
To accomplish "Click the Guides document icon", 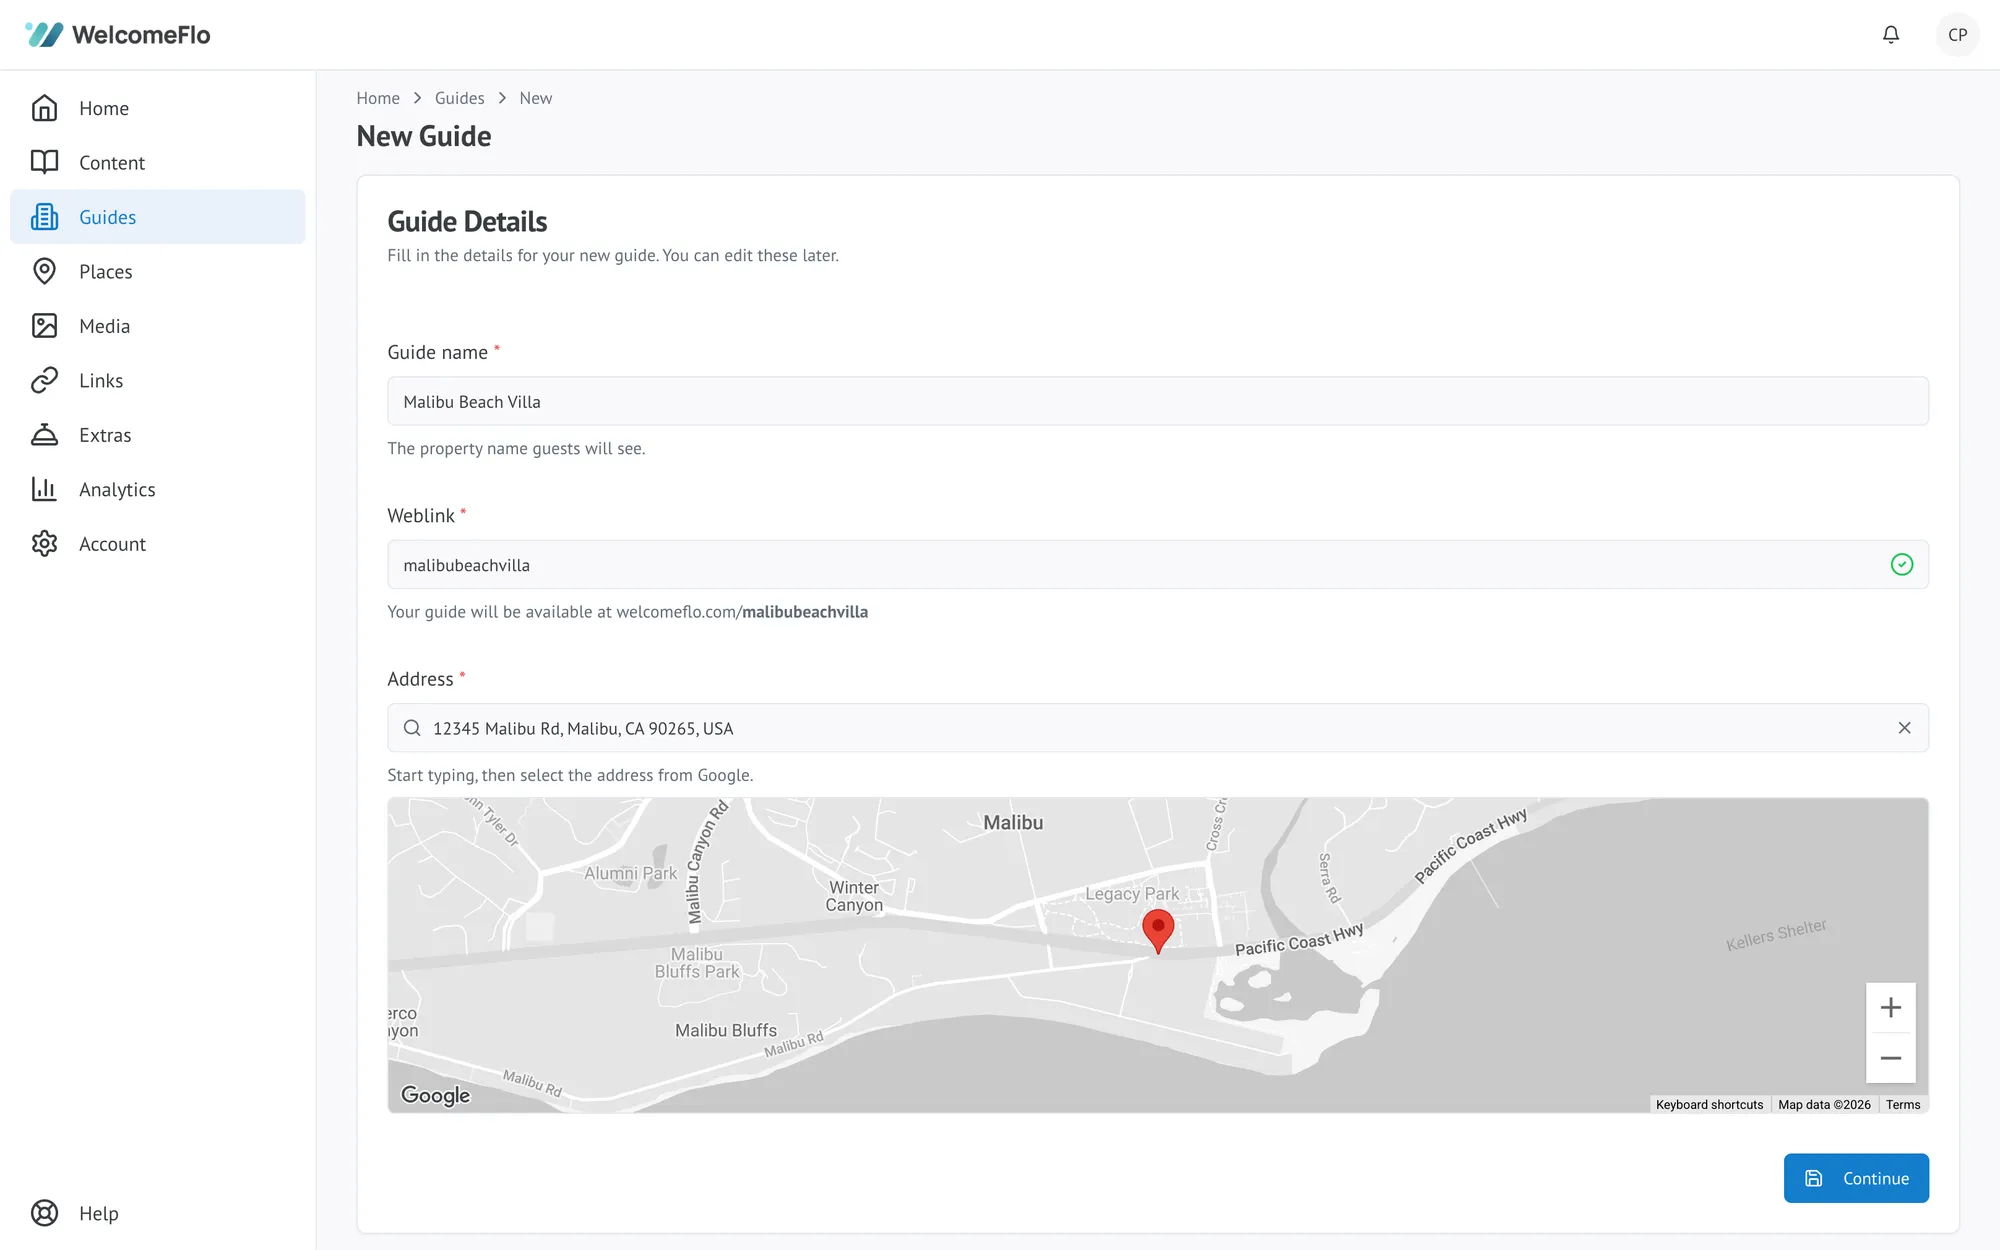I will tap(44, 217).
